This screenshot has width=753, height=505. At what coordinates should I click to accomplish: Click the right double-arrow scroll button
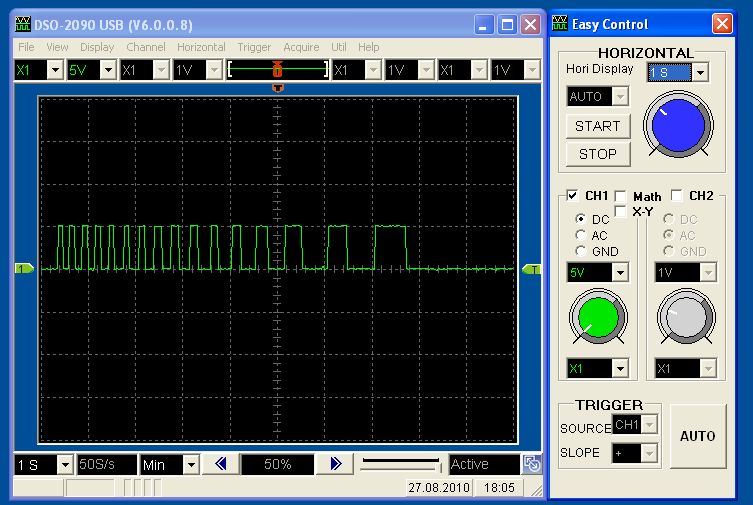click(x=336, y=464)
